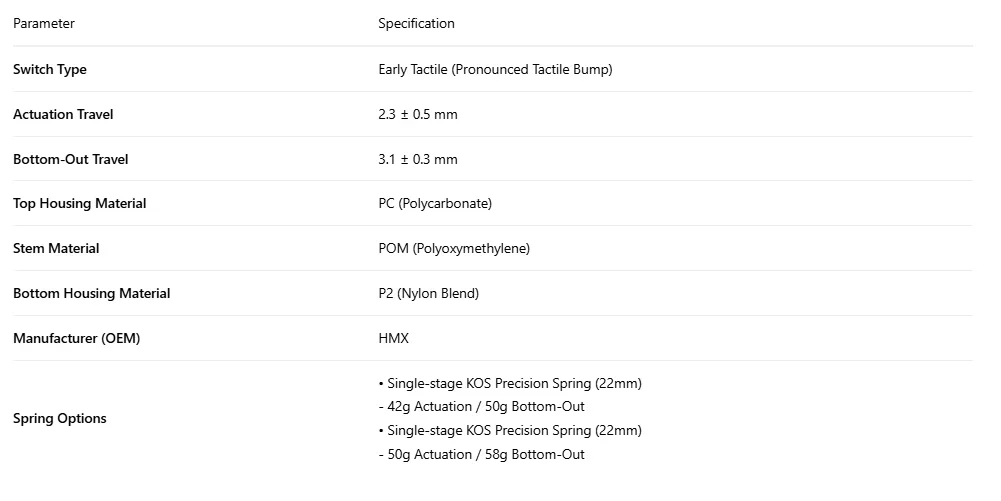
Task: Click the HMX manufacturer value
Action: [x=393, y=338]
